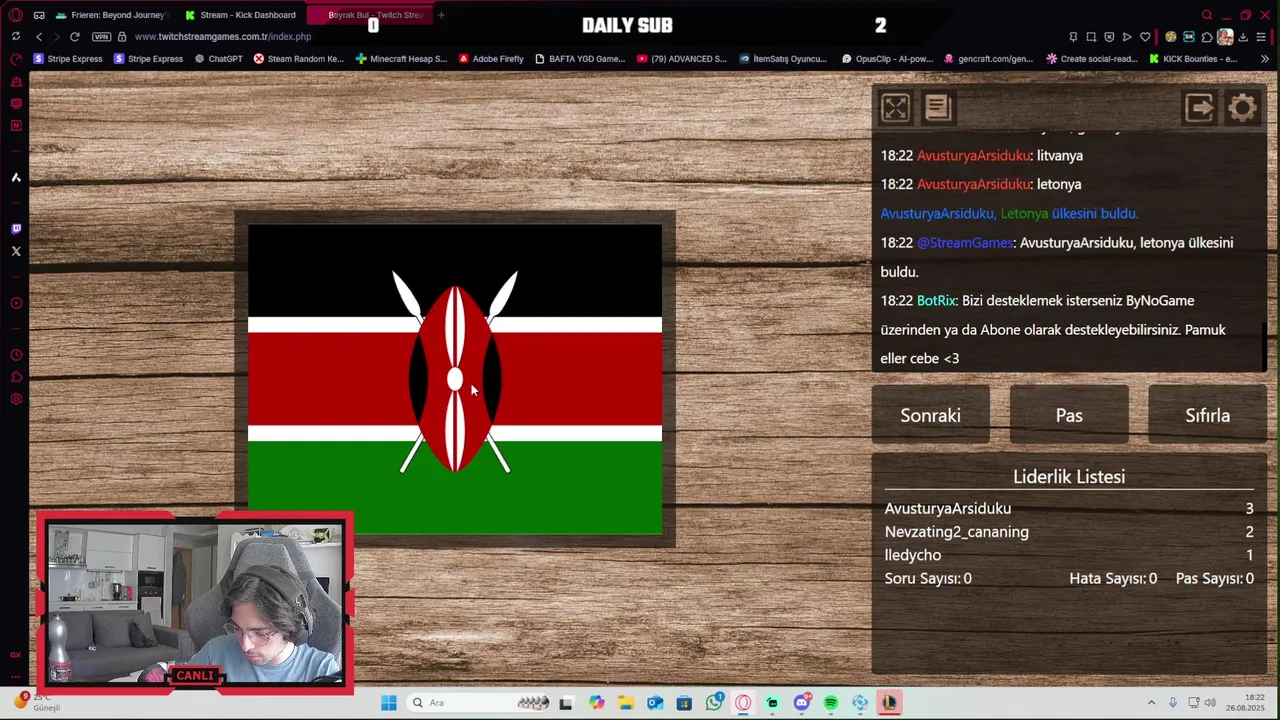Click the browser search magnifier icon
This screenshot has width=1280, height=720.
point(1207,15)
